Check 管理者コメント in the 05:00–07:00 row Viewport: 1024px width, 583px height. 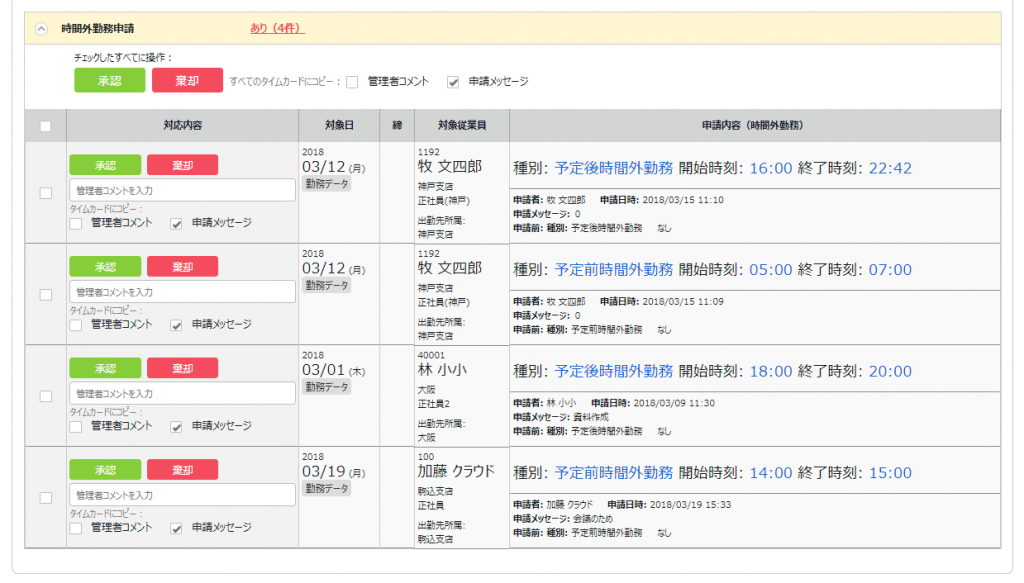click(76, 325)
